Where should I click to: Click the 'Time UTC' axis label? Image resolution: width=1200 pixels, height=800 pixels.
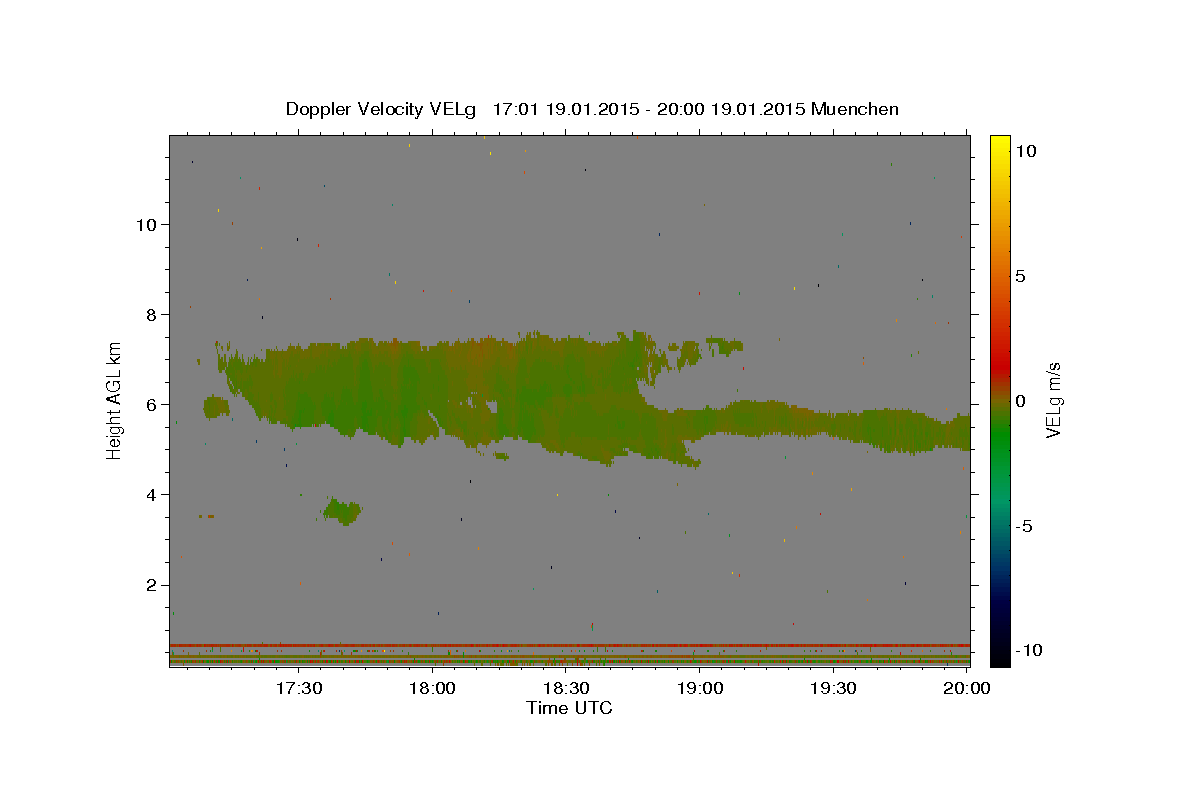[569, 708]
